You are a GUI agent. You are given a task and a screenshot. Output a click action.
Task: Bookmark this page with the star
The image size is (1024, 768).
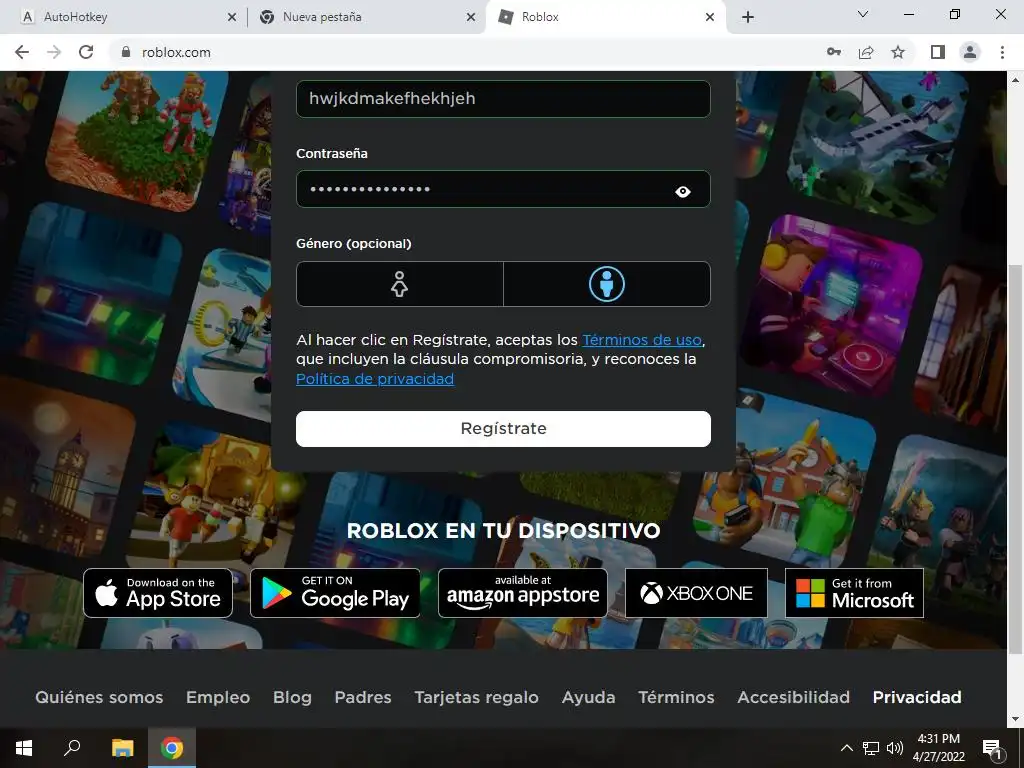898,52
